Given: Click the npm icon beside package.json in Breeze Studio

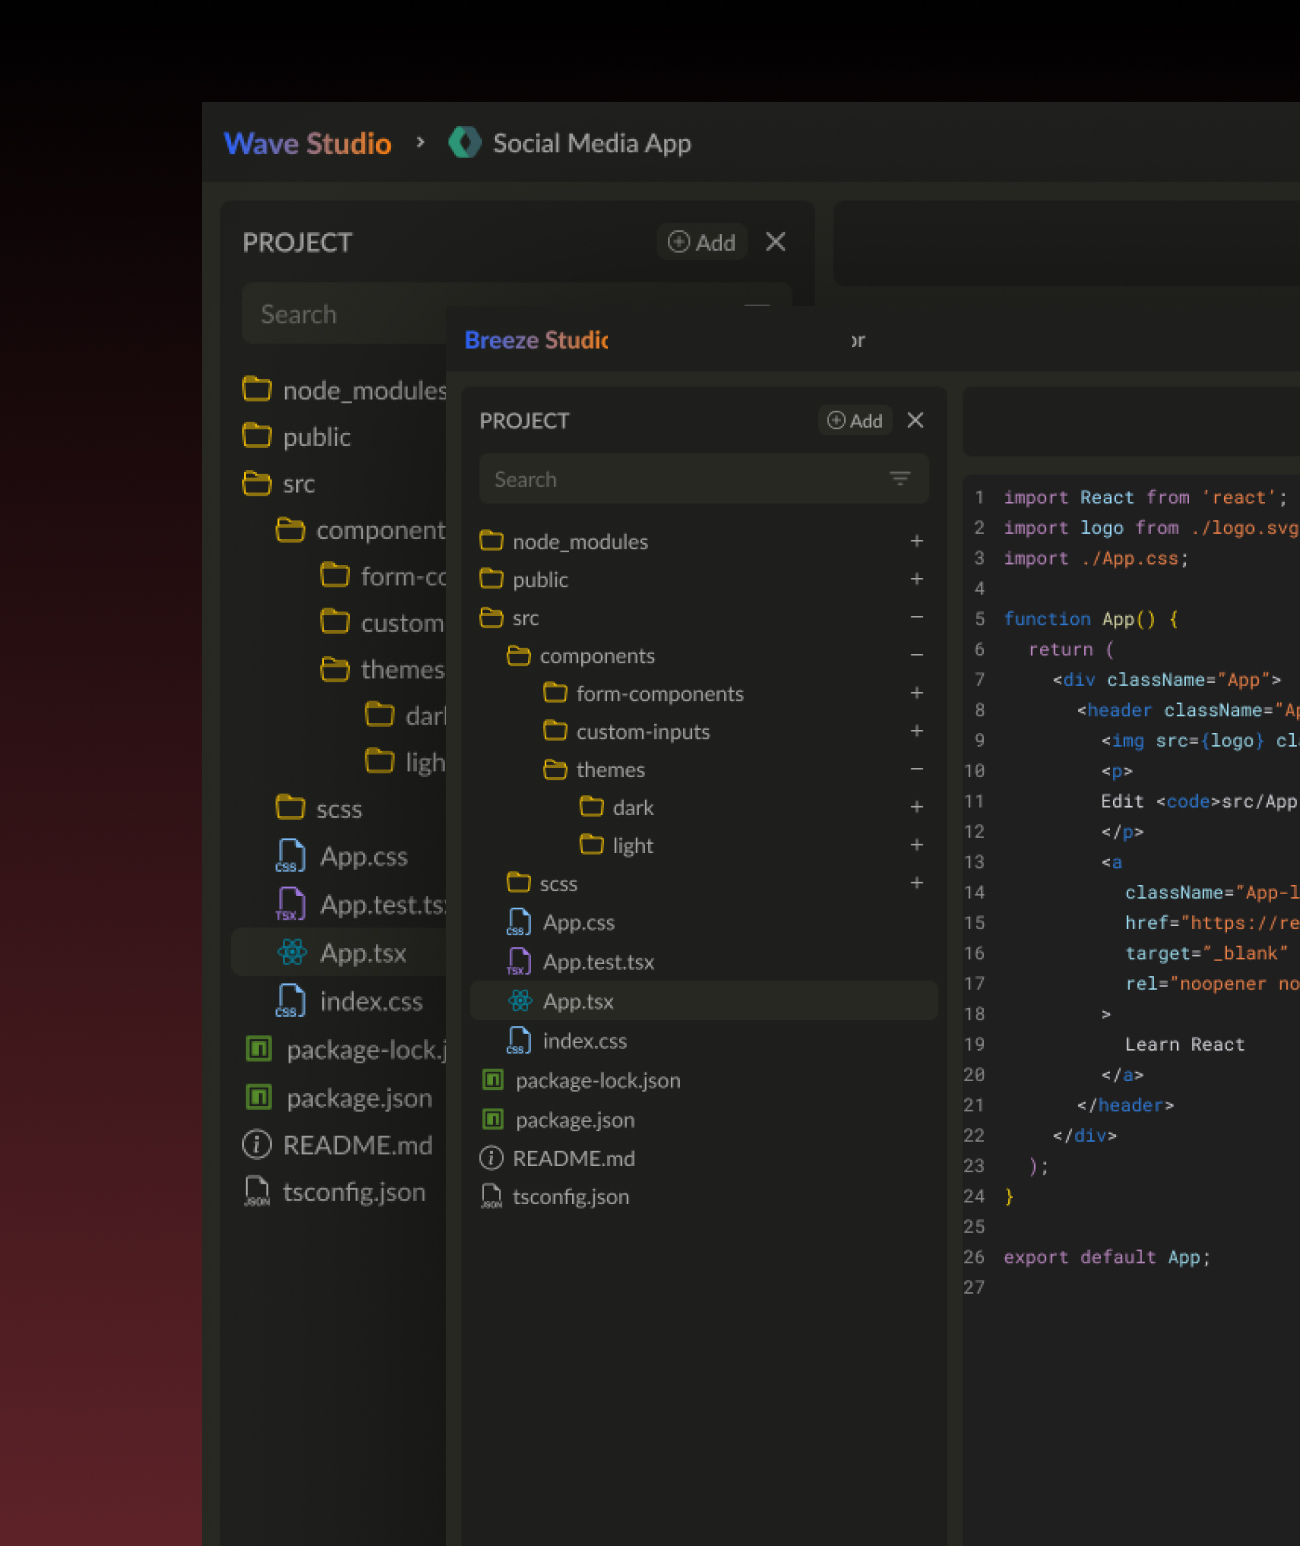Looking at the screenshot, I should point(492,1119).
